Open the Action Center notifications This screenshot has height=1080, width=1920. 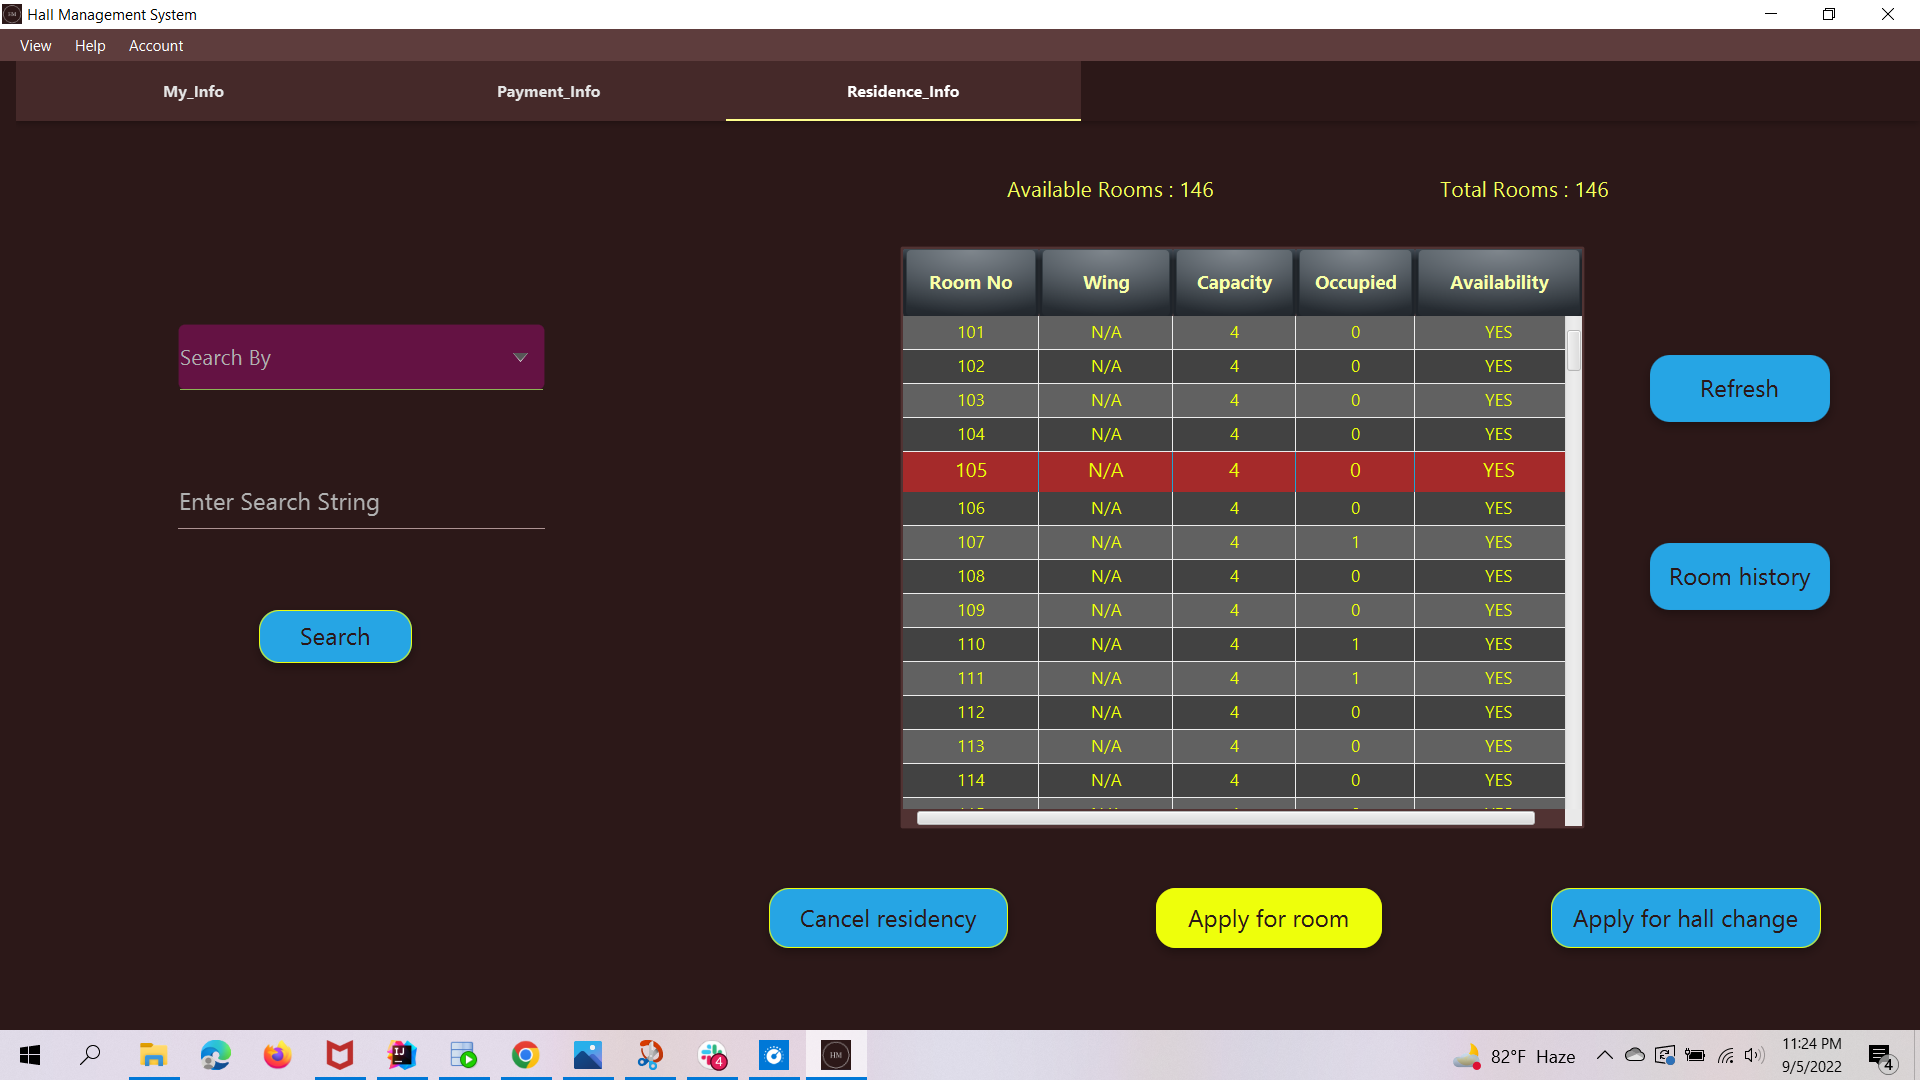(1882, 1055)
